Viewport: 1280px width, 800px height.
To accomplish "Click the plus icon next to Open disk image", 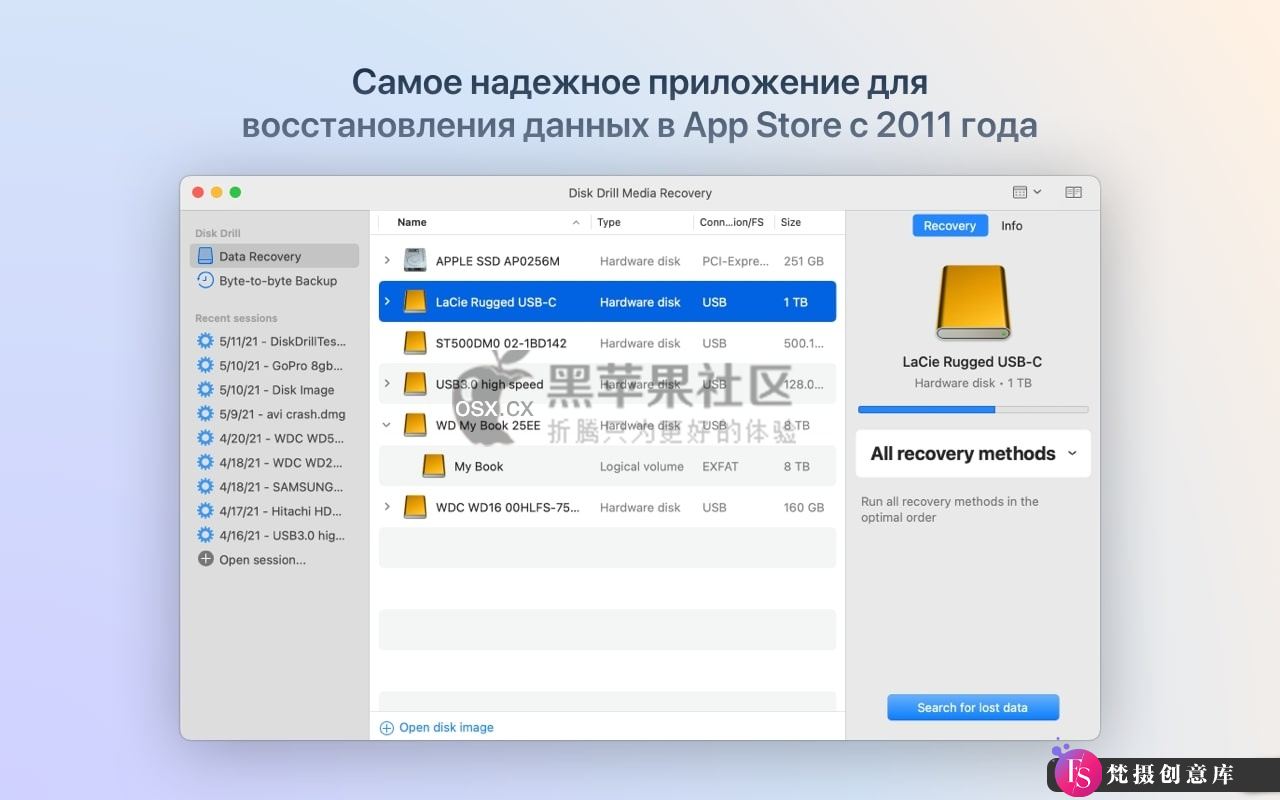I will [x=387, y=728].
